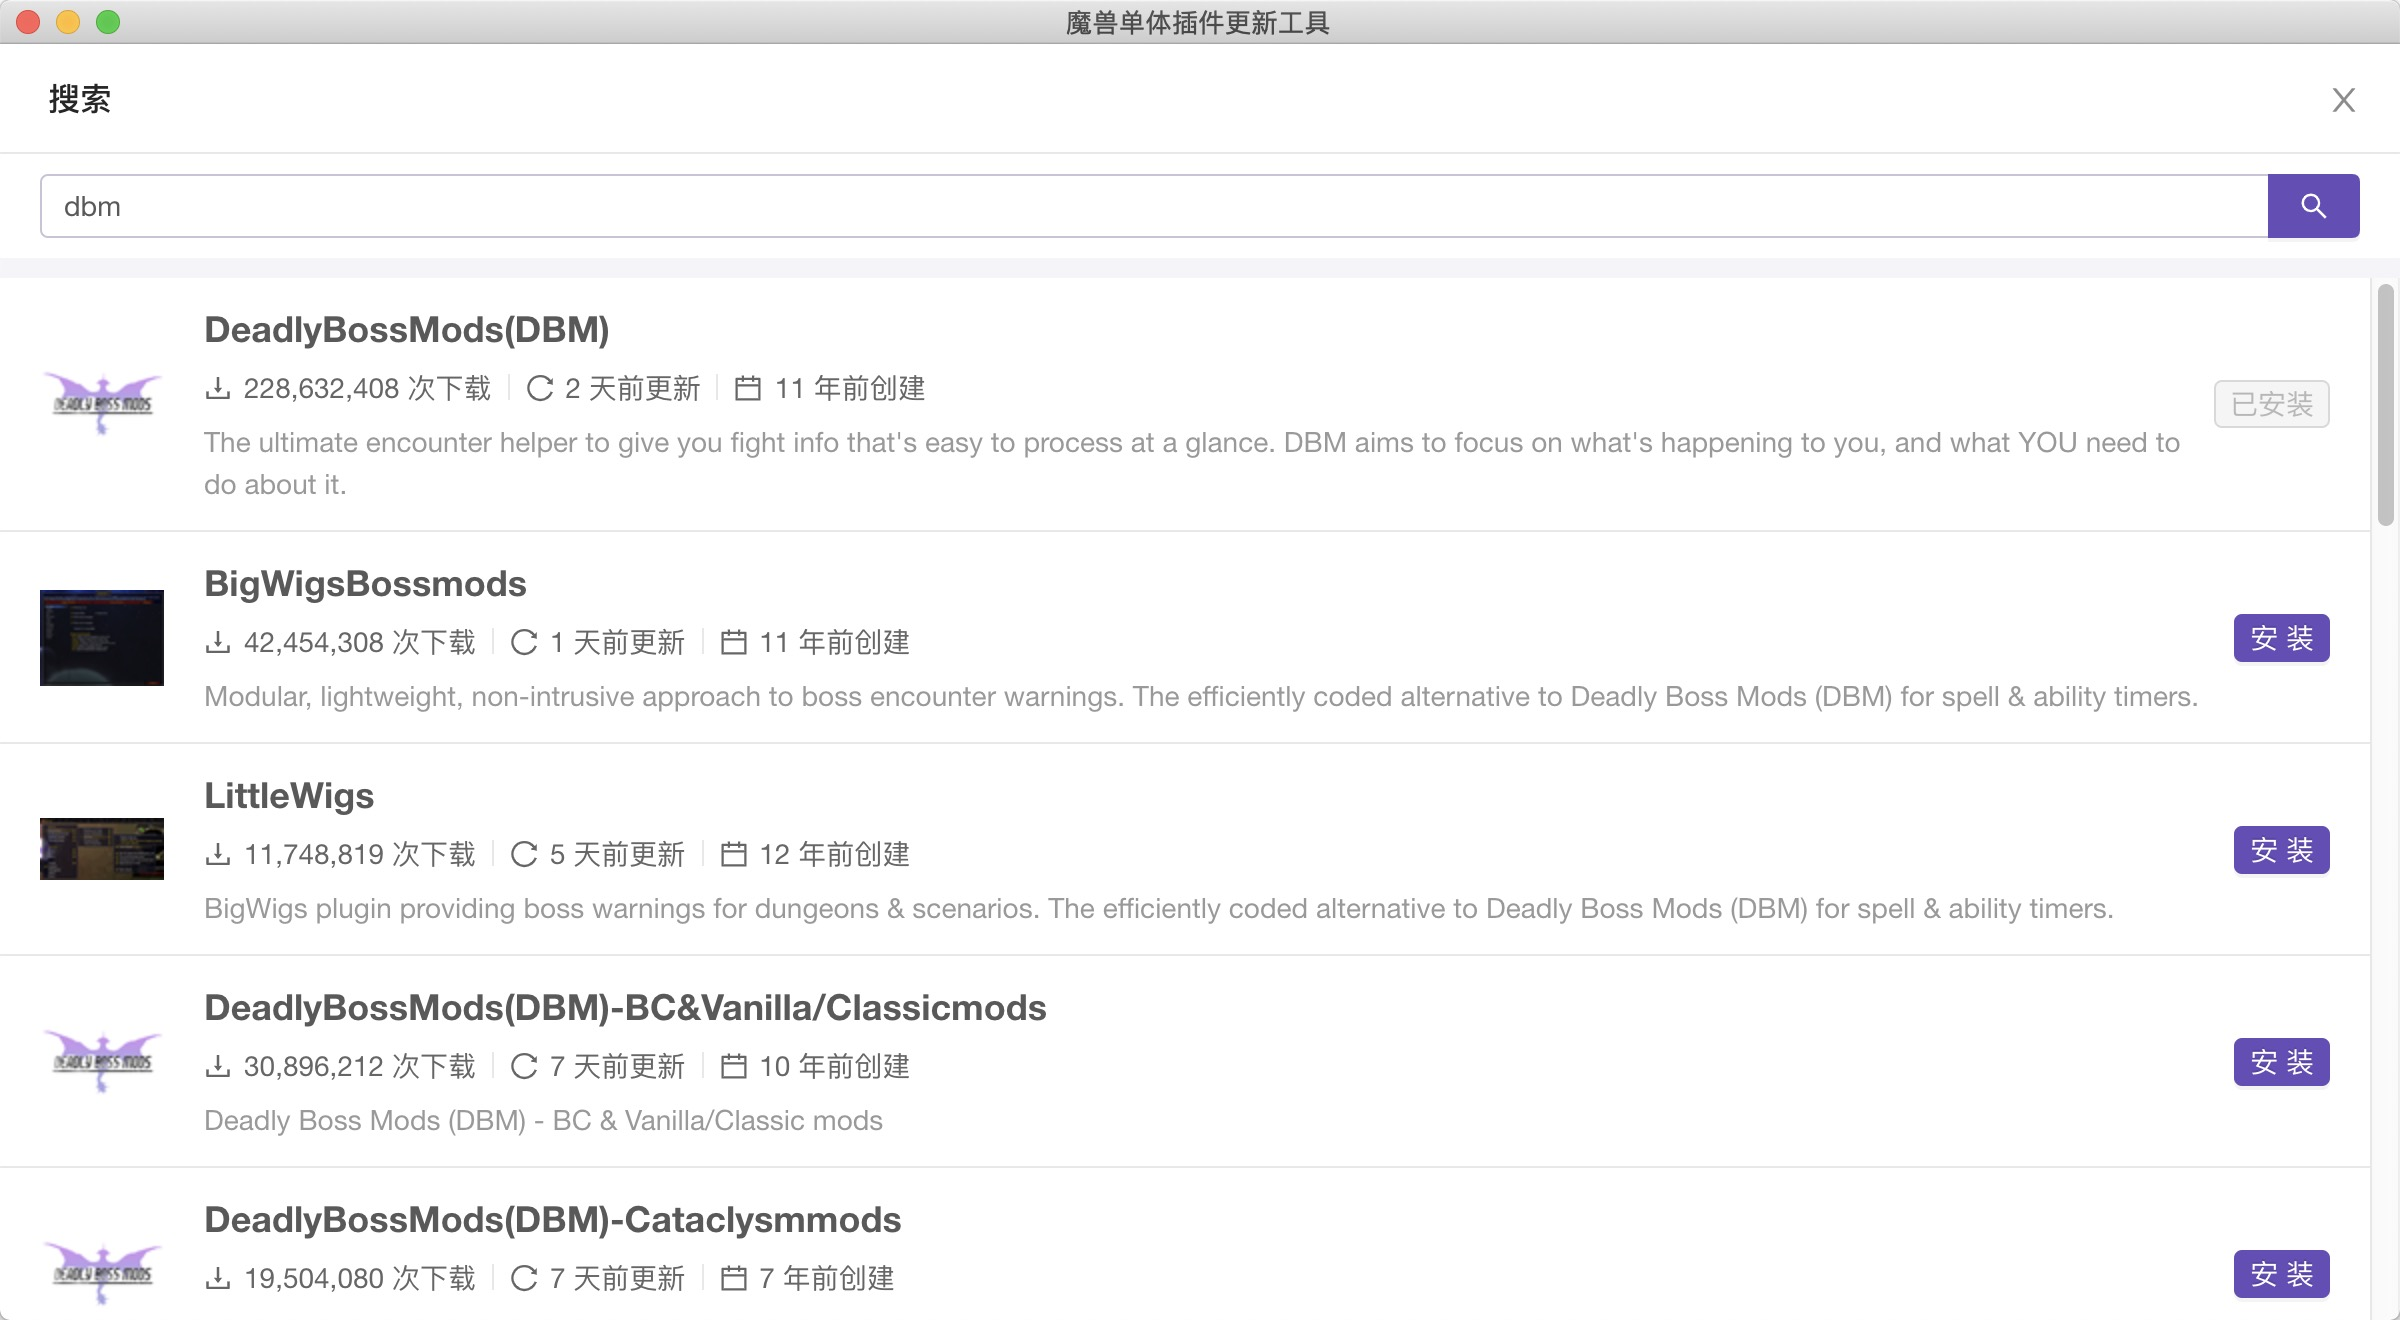Click the BigWigsBossmods thumbnail image
Viewport: 2400px width, 1320px height.
click(x=102, y=638)
